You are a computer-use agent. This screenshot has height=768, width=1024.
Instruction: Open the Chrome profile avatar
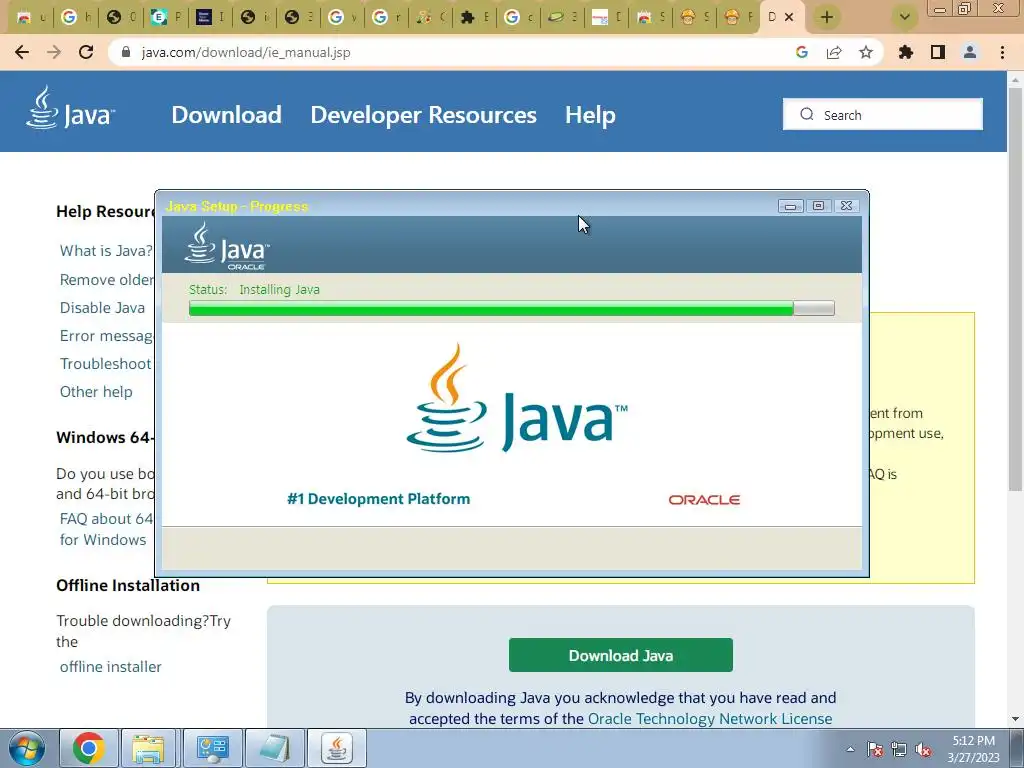point(970,52)
